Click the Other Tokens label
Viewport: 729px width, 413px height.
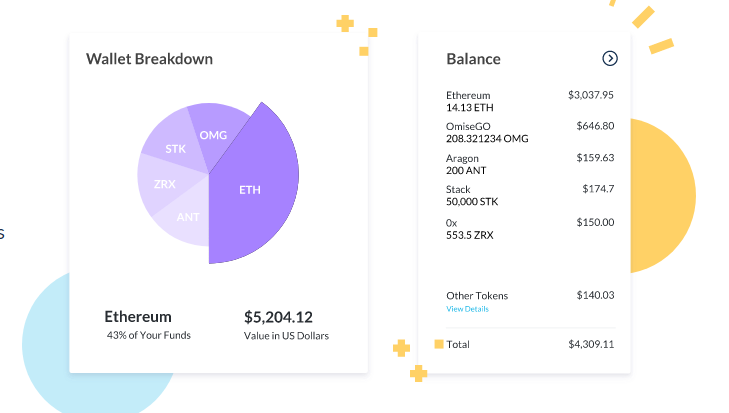477,296
